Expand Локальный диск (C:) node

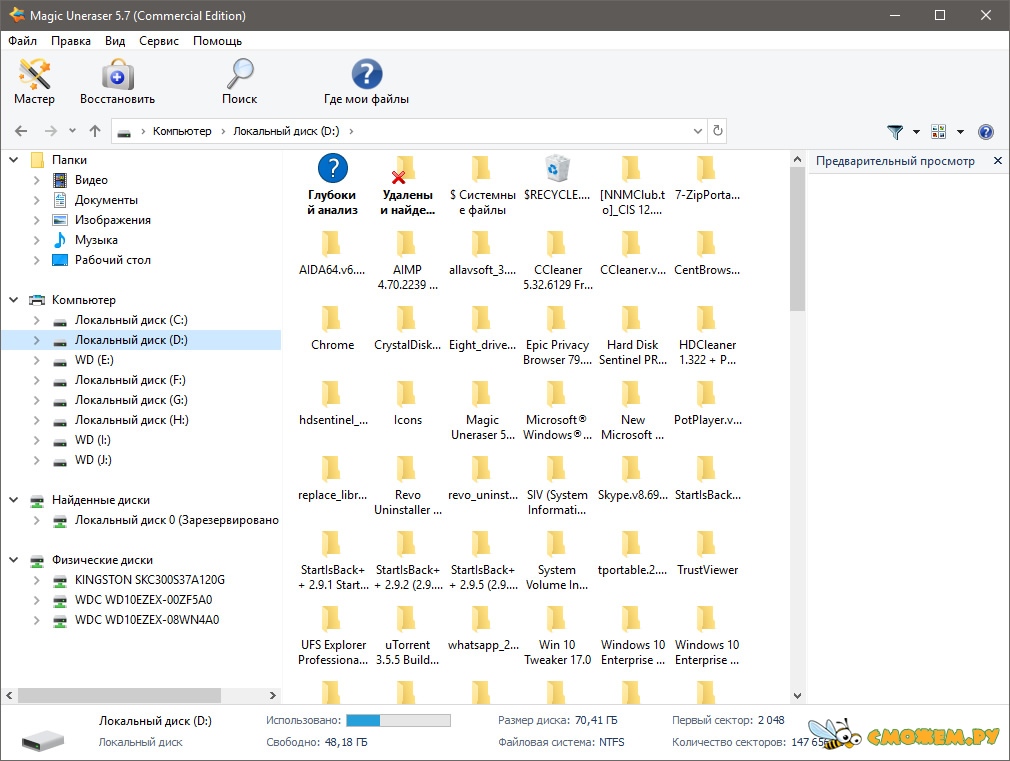(37, 320)
